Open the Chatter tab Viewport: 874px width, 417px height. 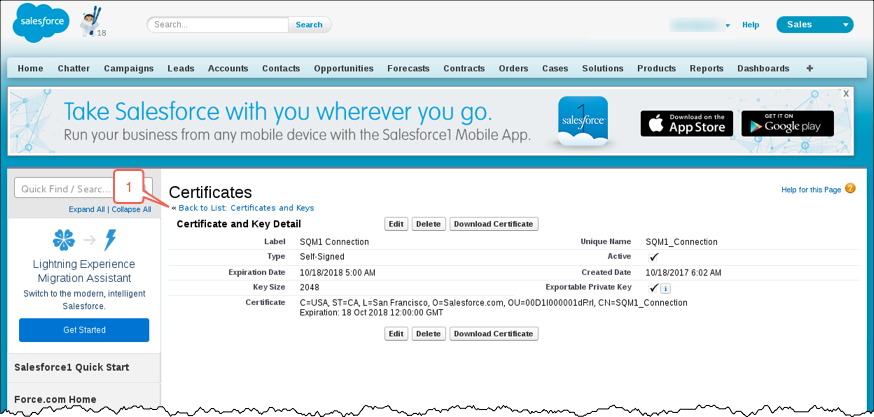(74, 68)
